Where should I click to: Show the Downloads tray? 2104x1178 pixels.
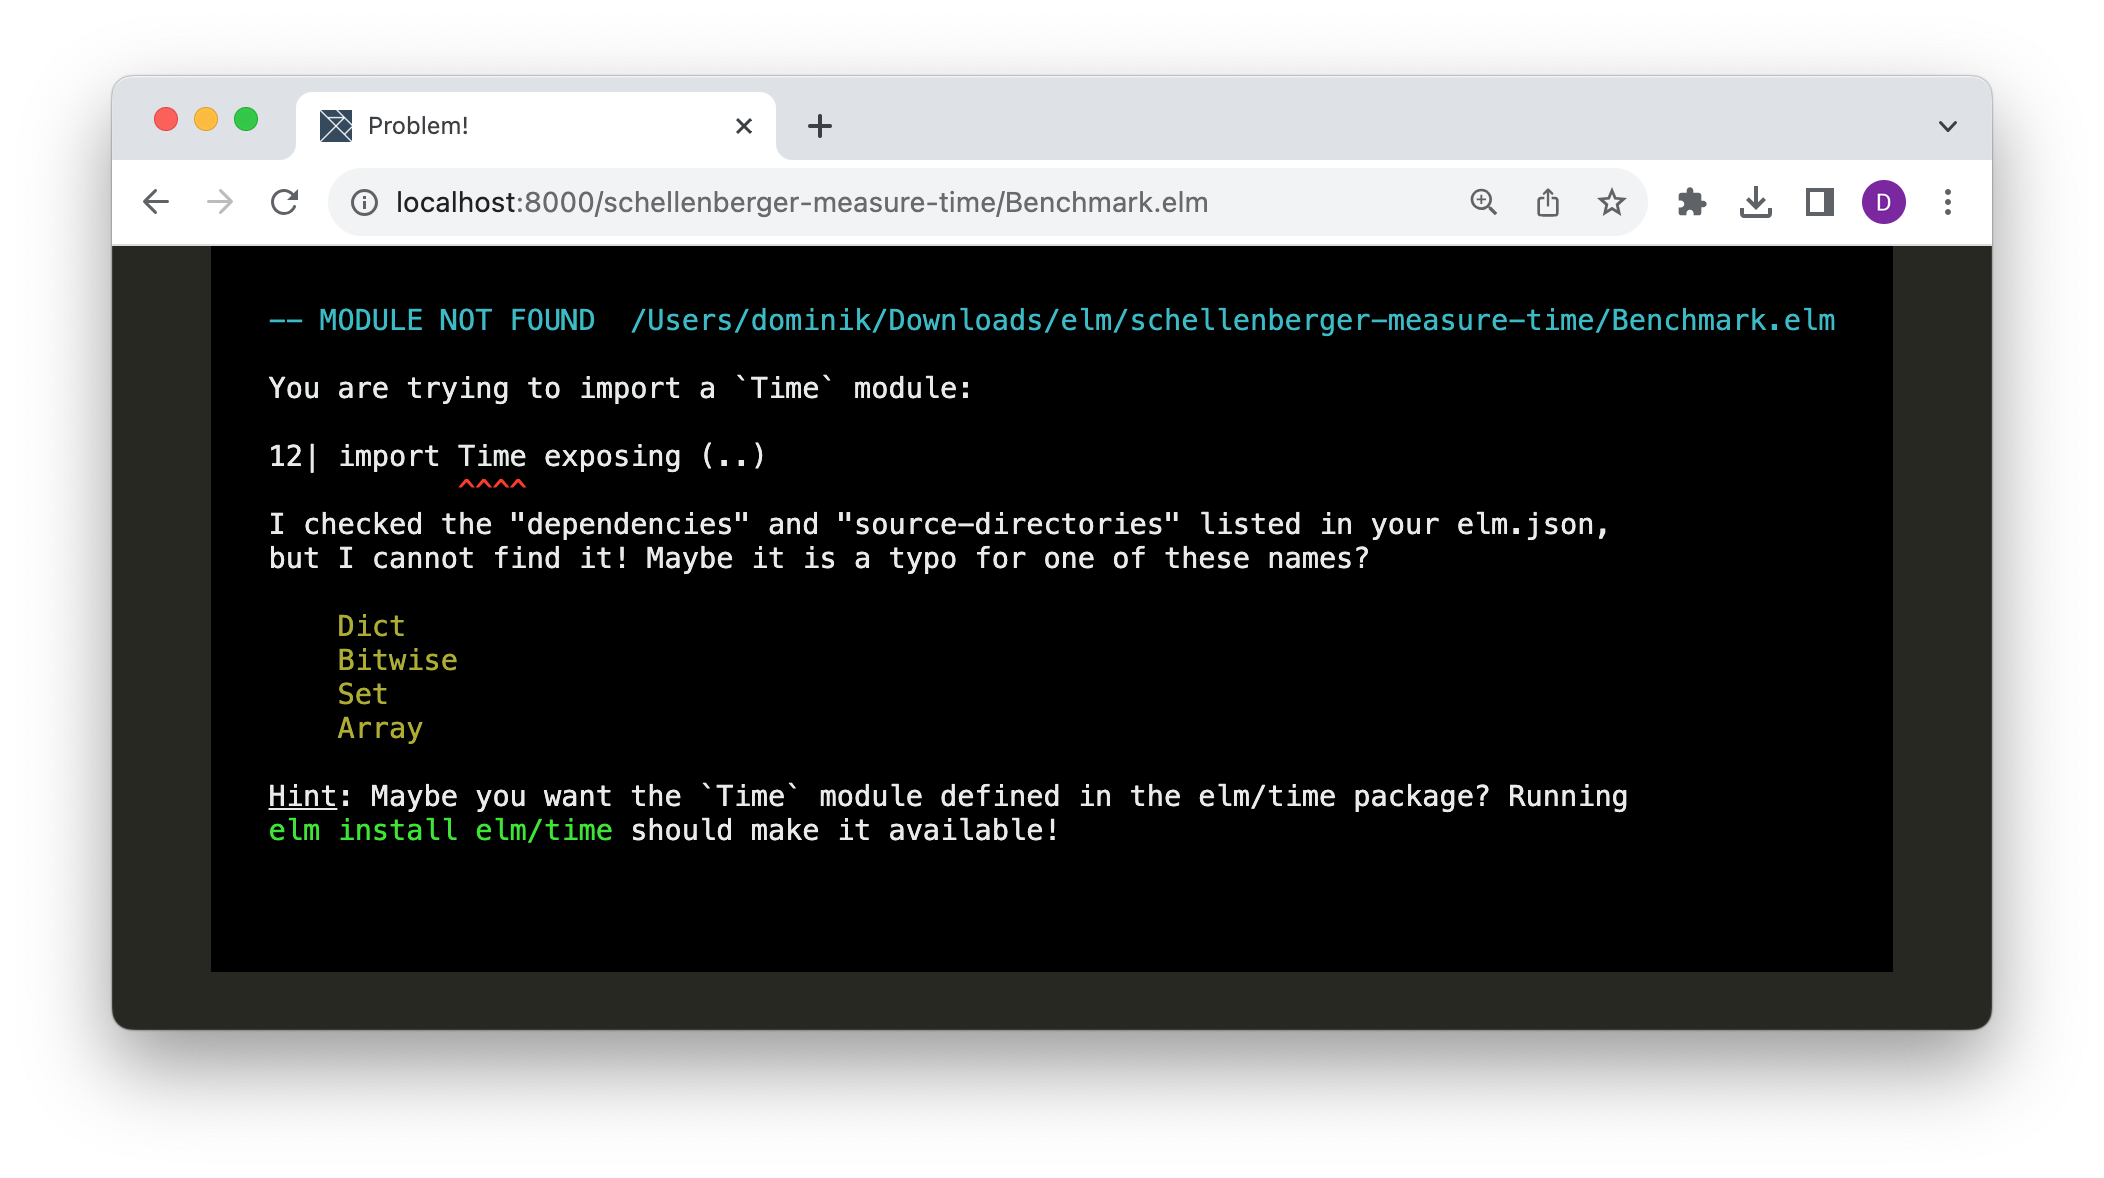(1756, 202)
